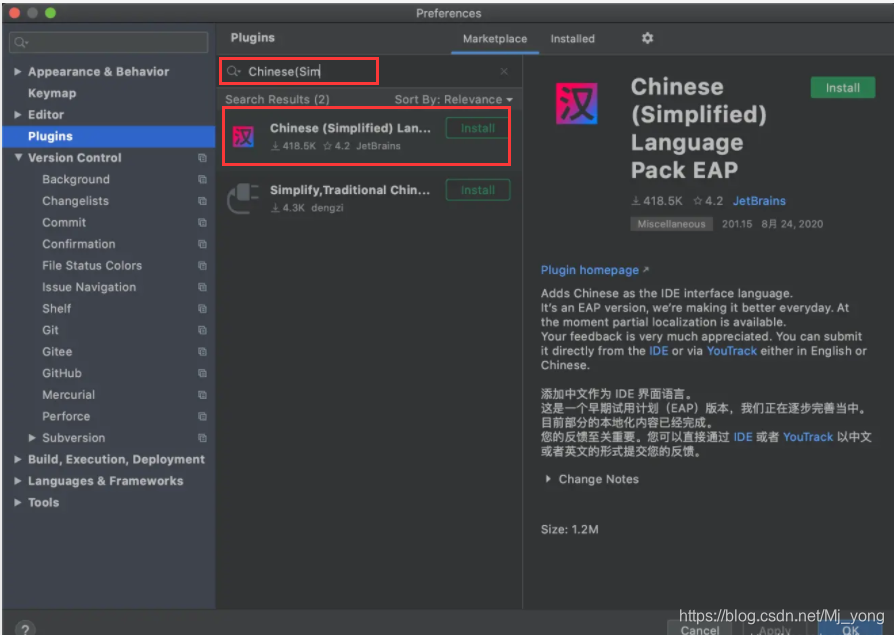Screen dimensions: 894x635
Task: Open File Status Colors settings
Action: coord(92,266)
